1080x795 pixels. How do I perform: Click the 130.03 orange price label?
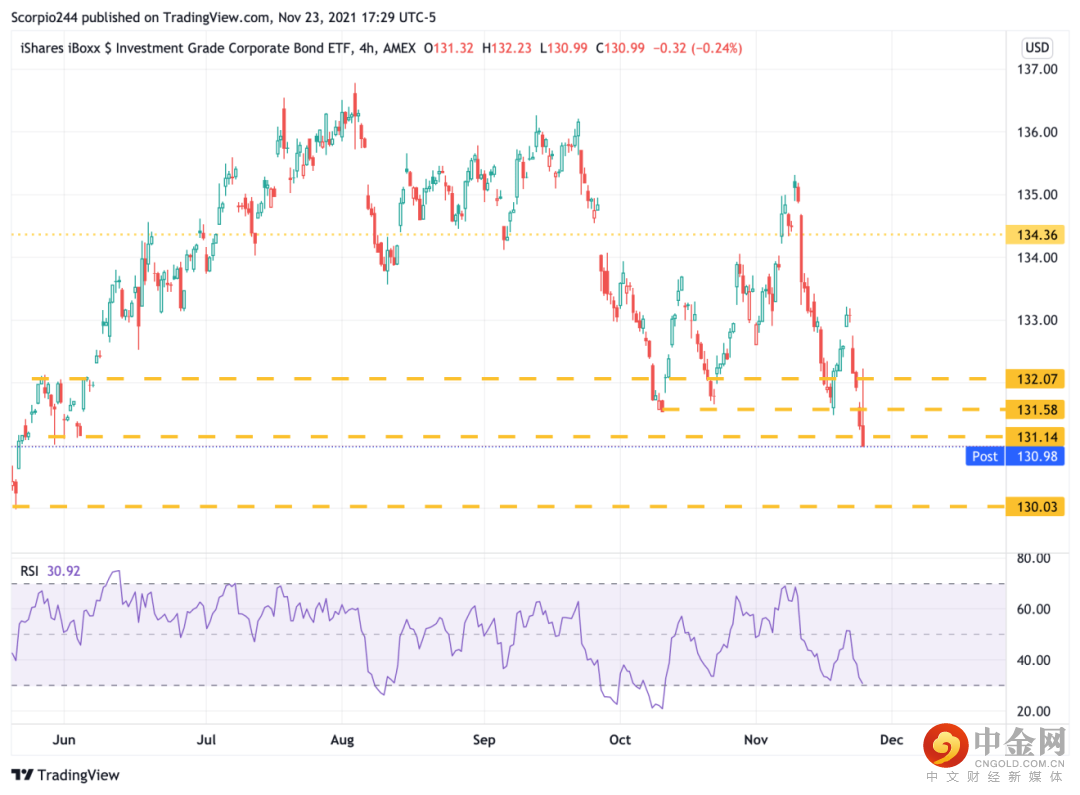point(1035,507)
